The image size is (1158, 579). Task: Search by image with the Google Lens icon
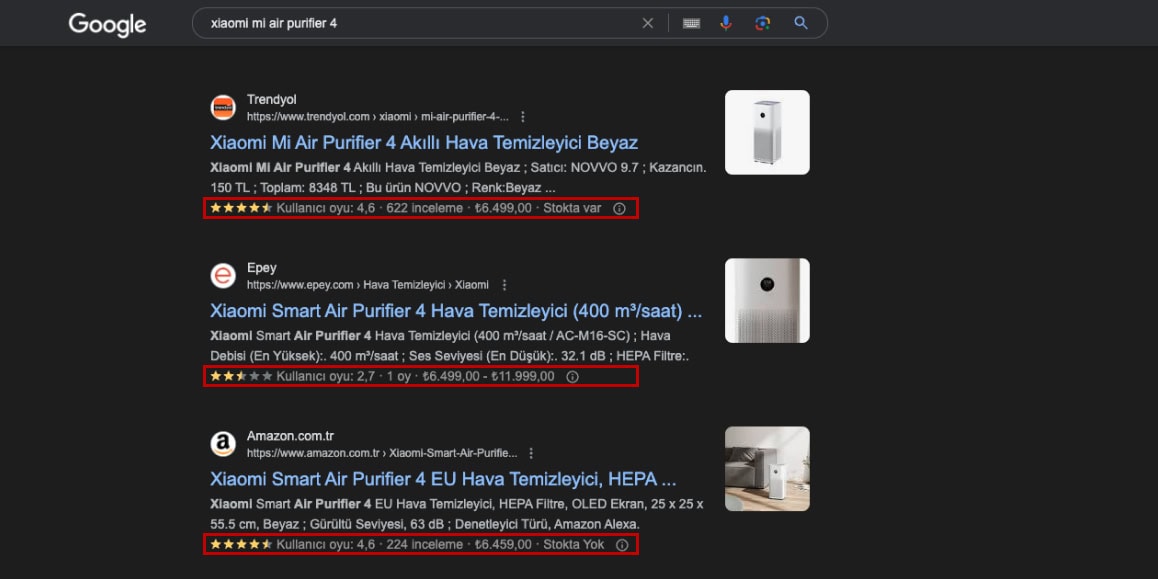(x=763, y=23)
